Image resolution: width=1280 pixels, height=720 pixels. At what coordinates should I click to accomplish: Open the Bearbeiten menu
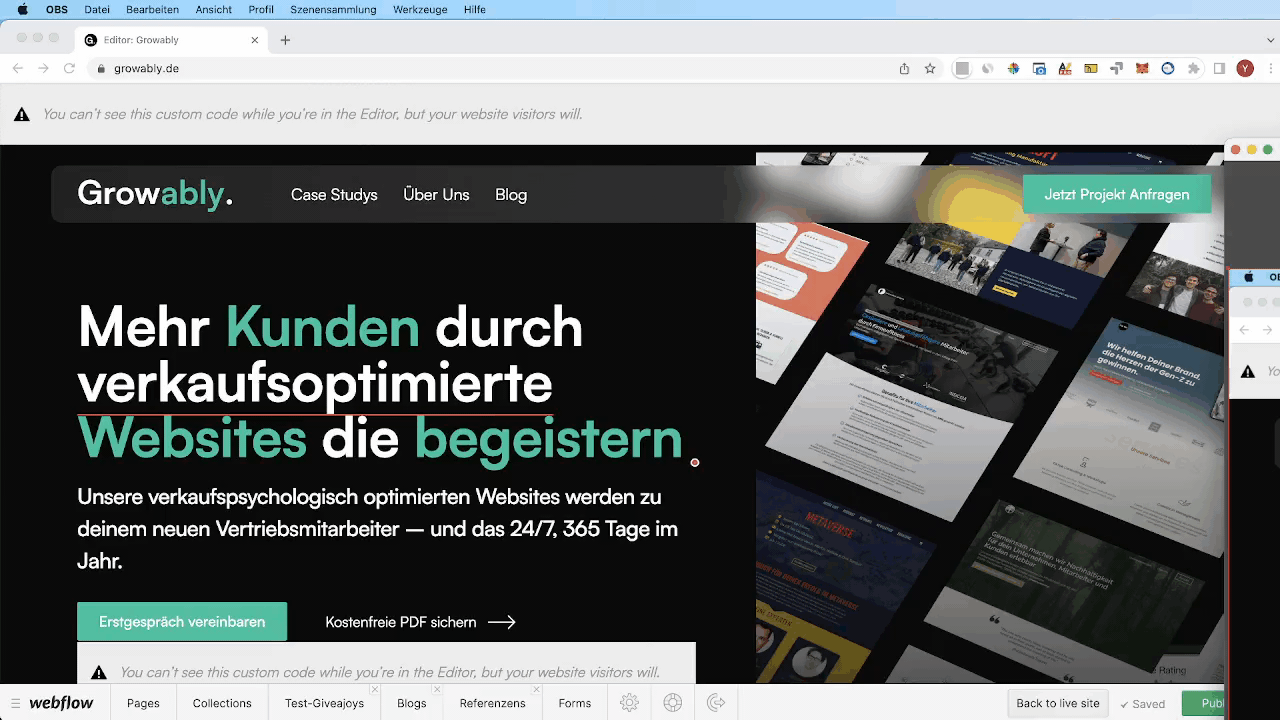(152, 9)
